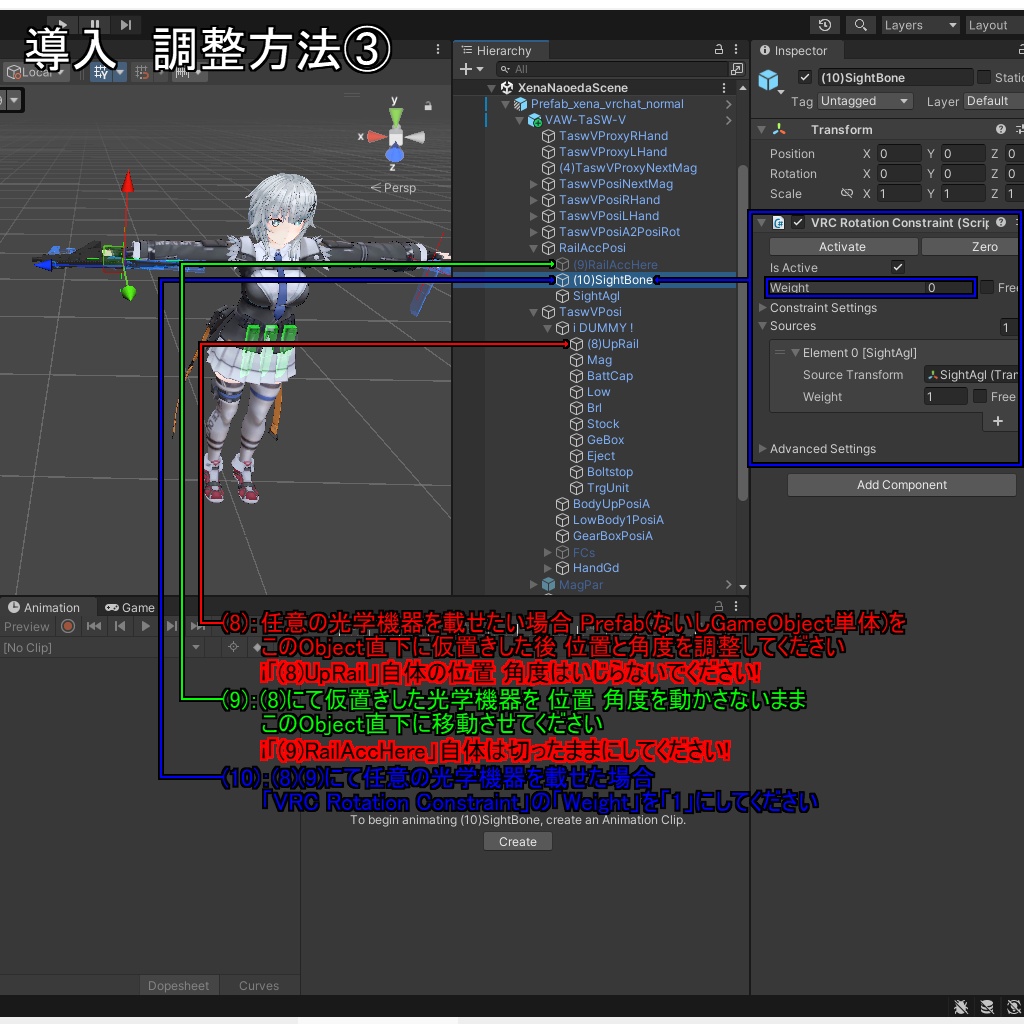Go to next keyframe in Animation
Viewport: 1024px width, 1024px height.
pos(171,626)
